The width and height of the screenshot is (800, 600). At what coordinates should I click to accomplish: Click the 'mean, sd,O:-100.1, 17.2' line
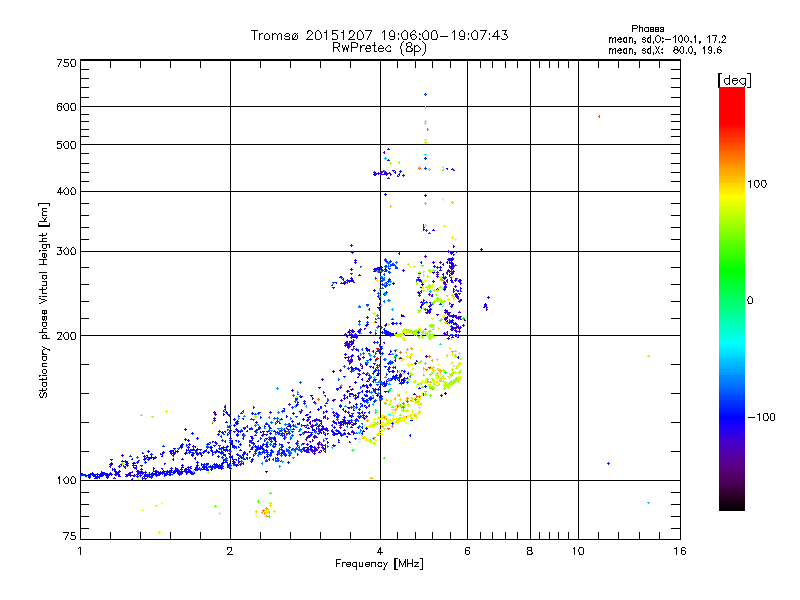coord(667,39)
